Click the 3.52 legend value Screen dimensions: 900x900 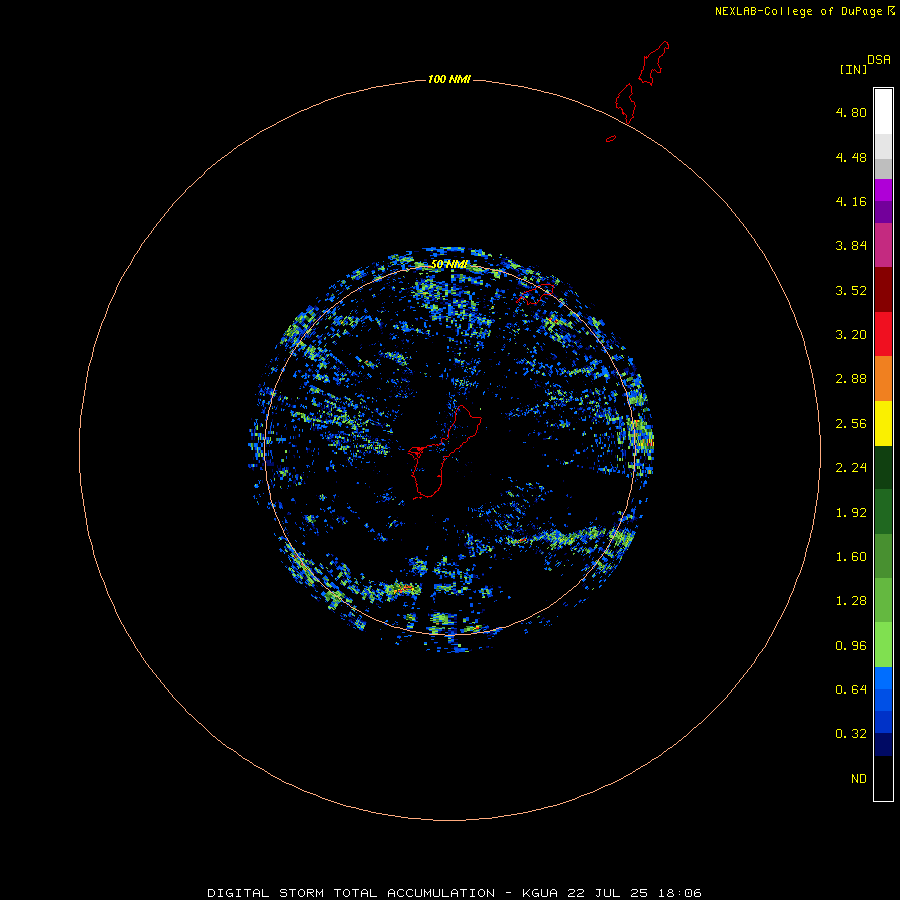tap(851, 290)
